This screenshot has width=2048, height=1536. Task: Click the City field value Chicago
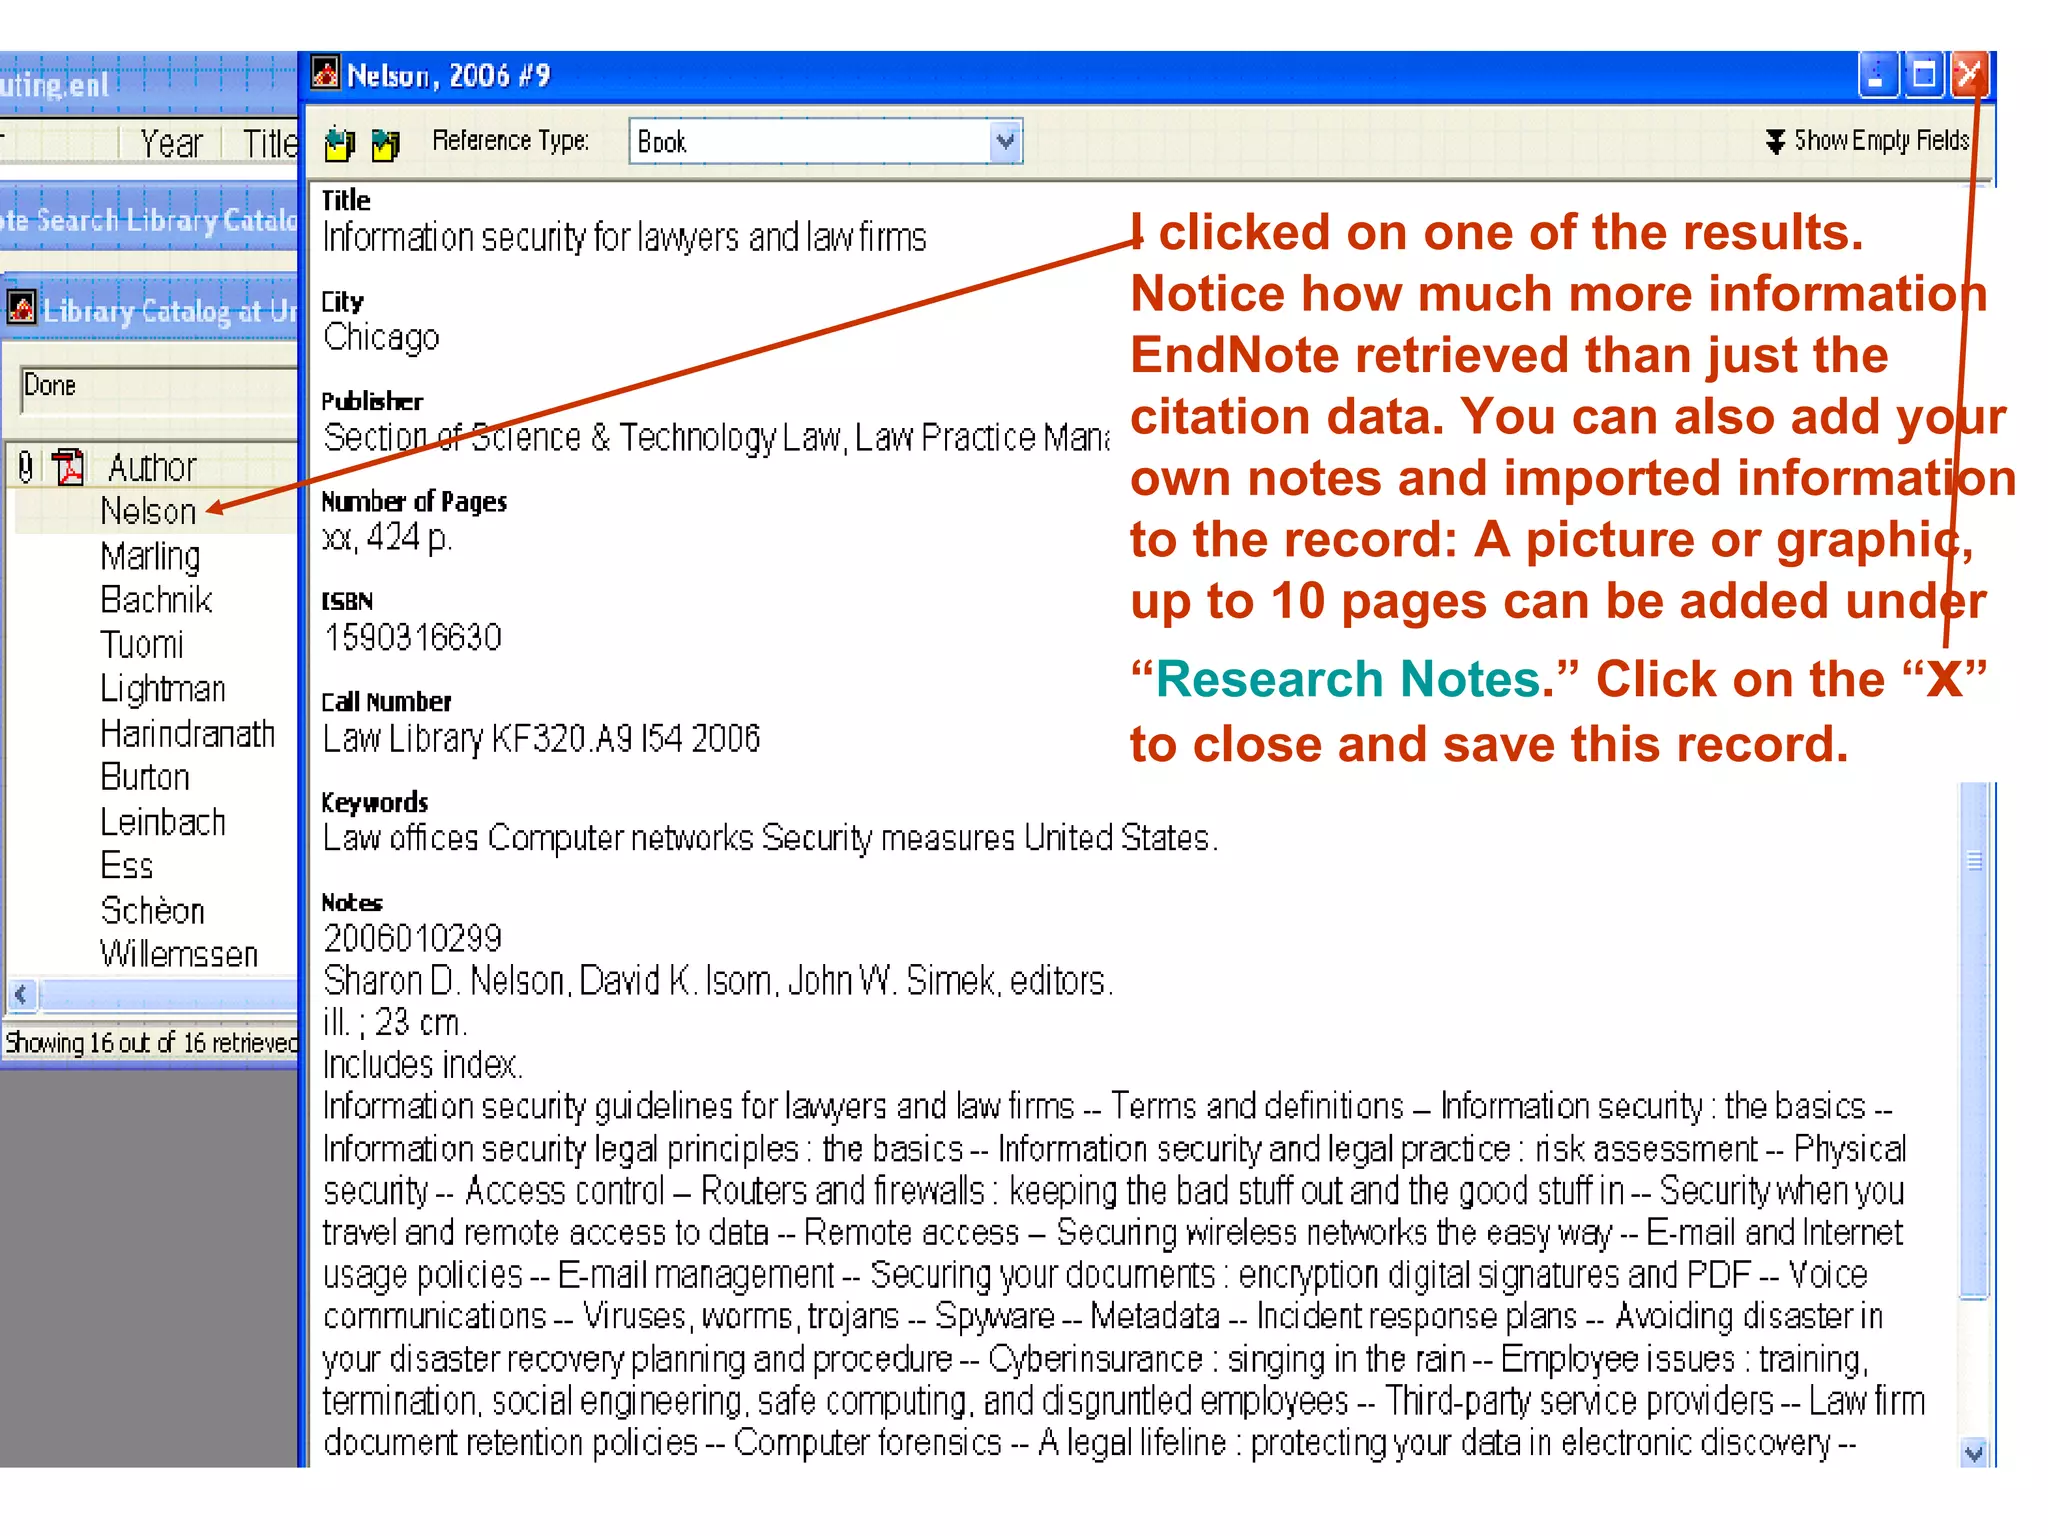click(x=381, y=338)
